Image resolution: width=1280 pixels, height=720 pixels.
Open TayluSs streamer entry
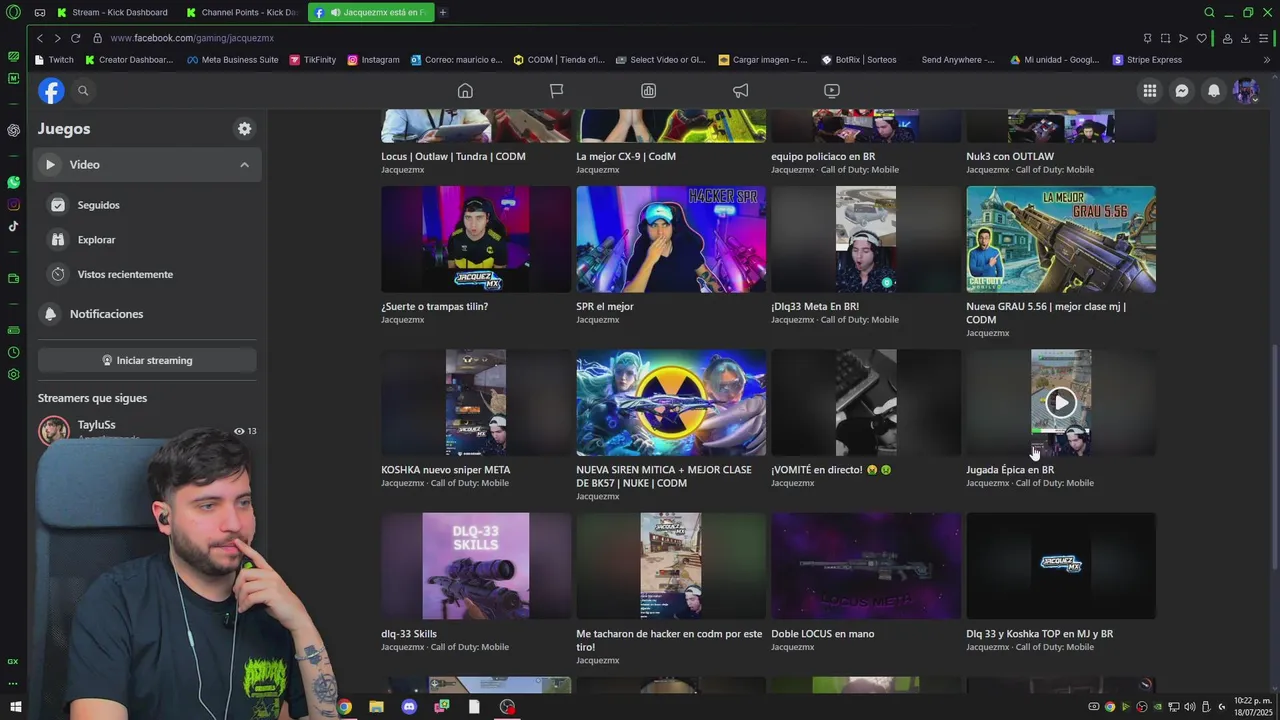click(x=147, y=430)
